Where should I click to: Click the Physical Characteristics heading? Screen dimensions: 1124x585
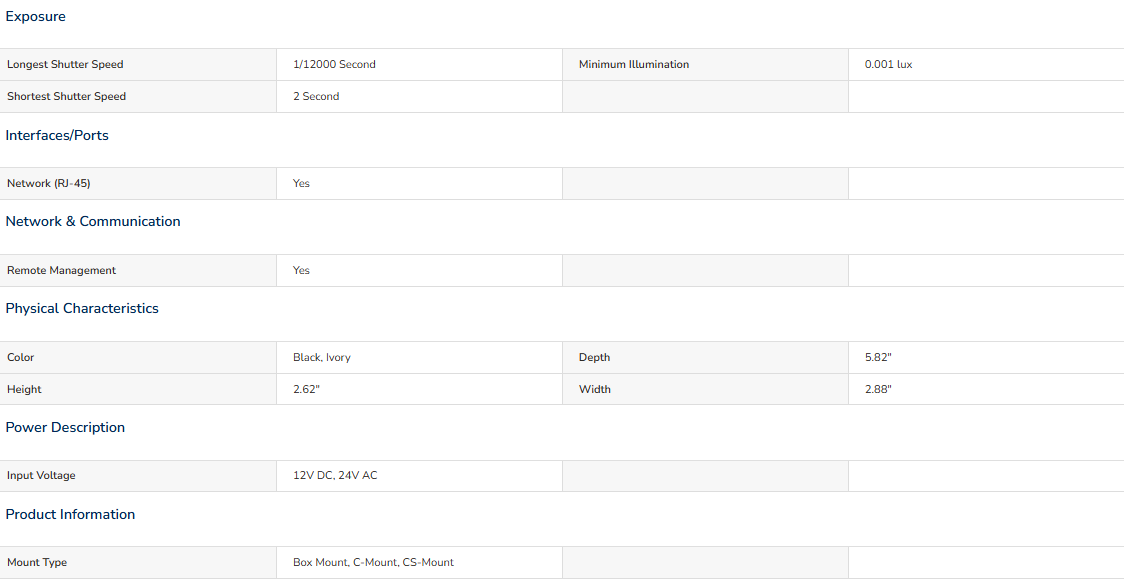[x=82, y=308]
